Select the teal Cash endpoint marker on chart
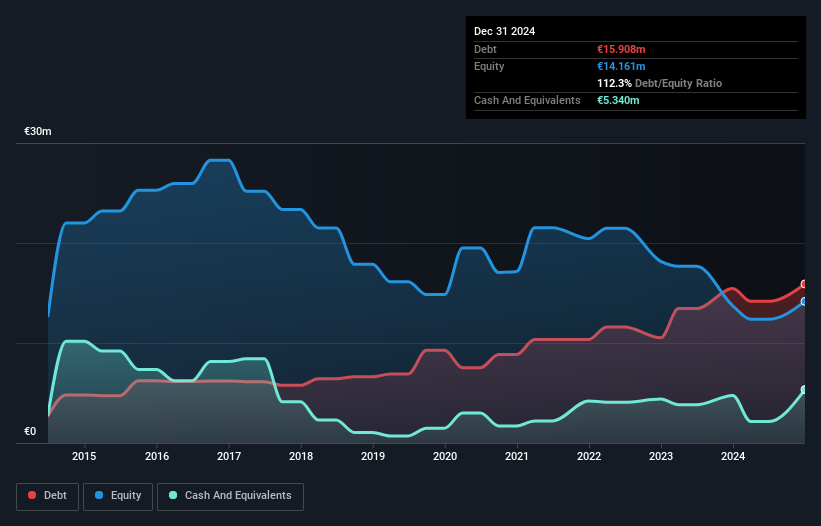Viewport: 821px width, 526px height. tap(804, 390)
